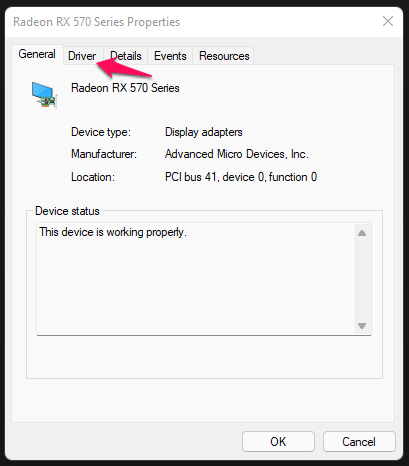
Task: Click the scroll up arrow in Device status
Action: (x=362, y=233)
